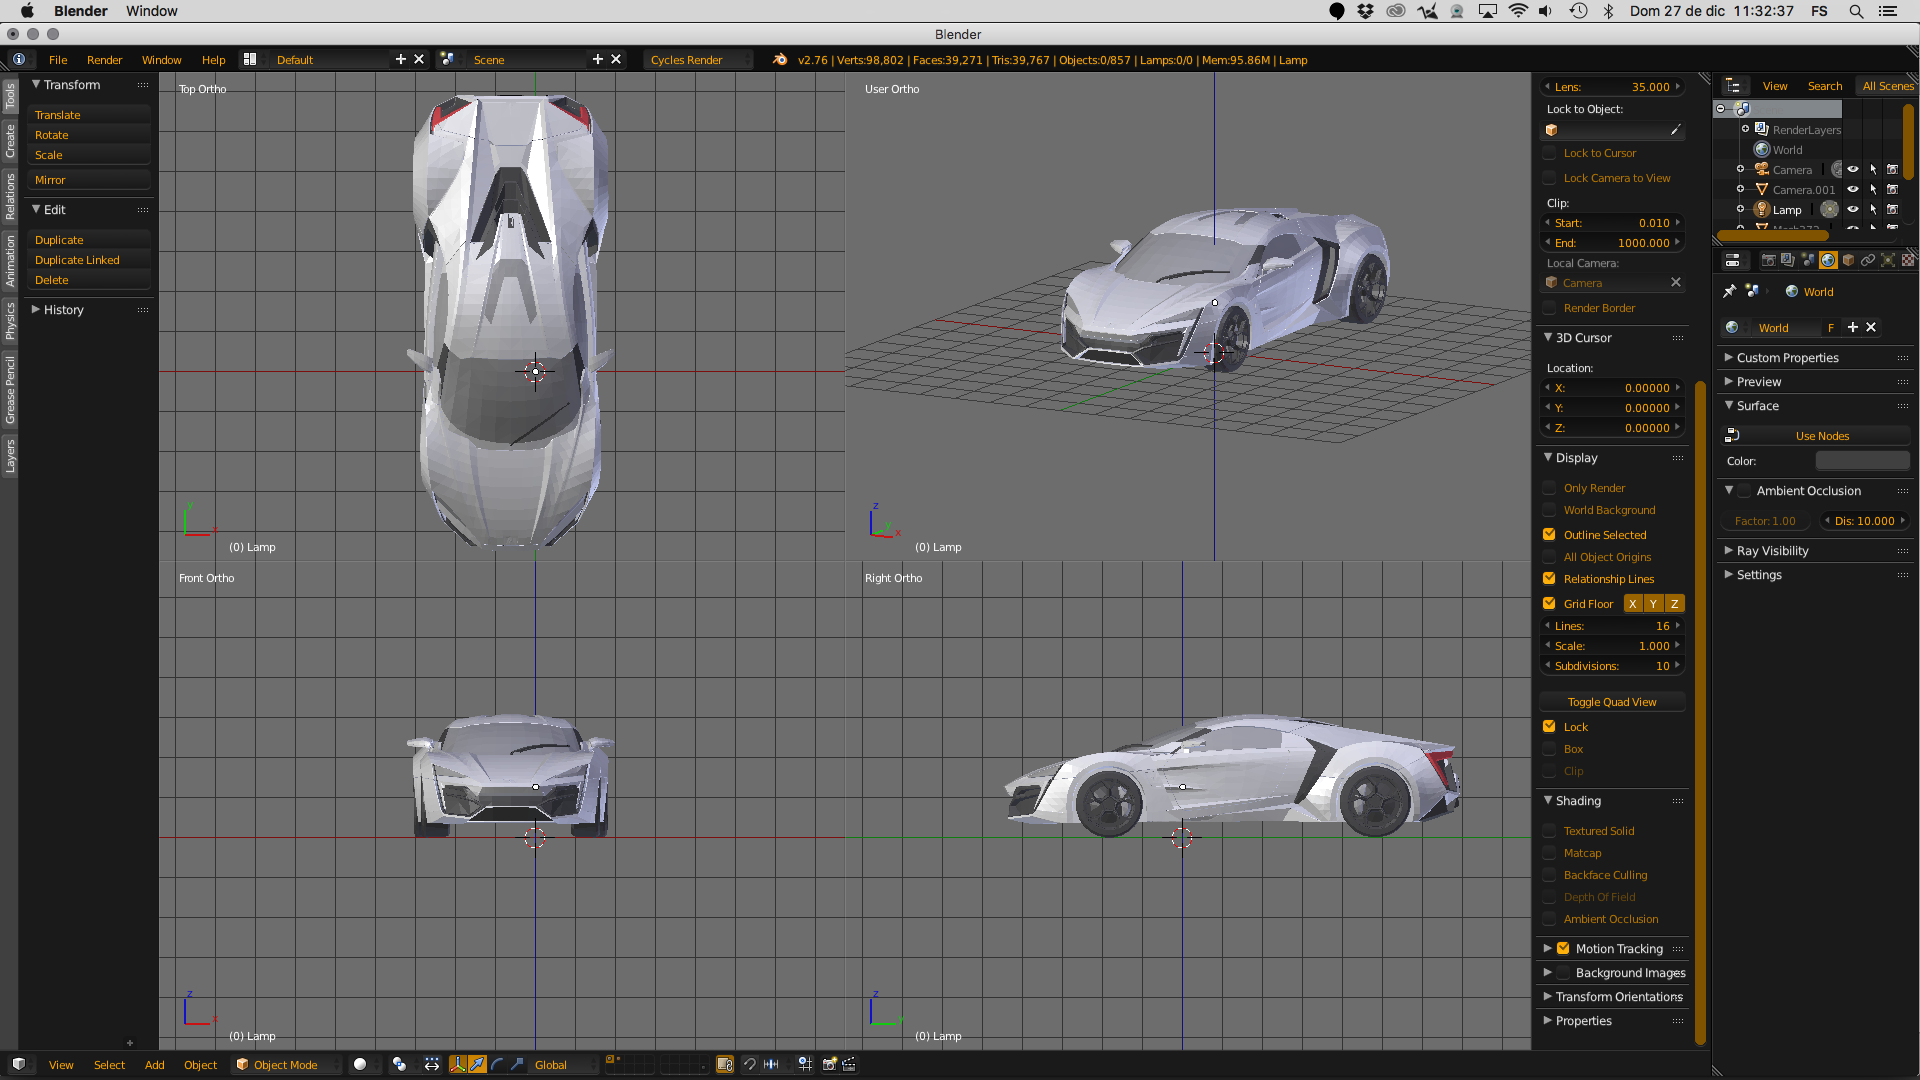This screenshot has height=1080, width=1920.
Task: Click the Constraints chain-link properties tab
Action: tap(1867, 260)
